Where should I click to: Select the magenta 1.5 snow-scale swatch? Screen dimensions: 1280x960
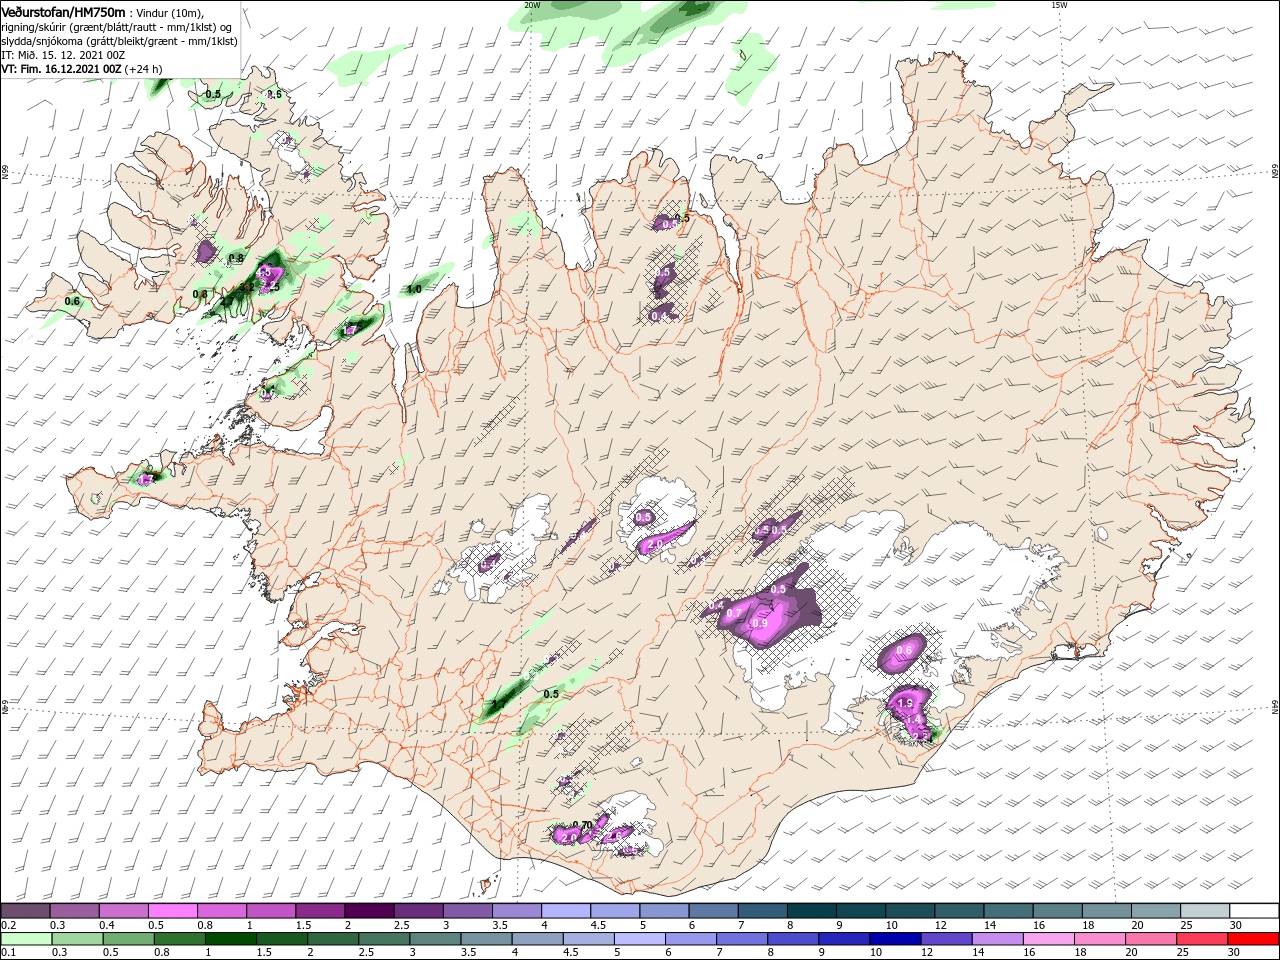[x=319, y=911]
